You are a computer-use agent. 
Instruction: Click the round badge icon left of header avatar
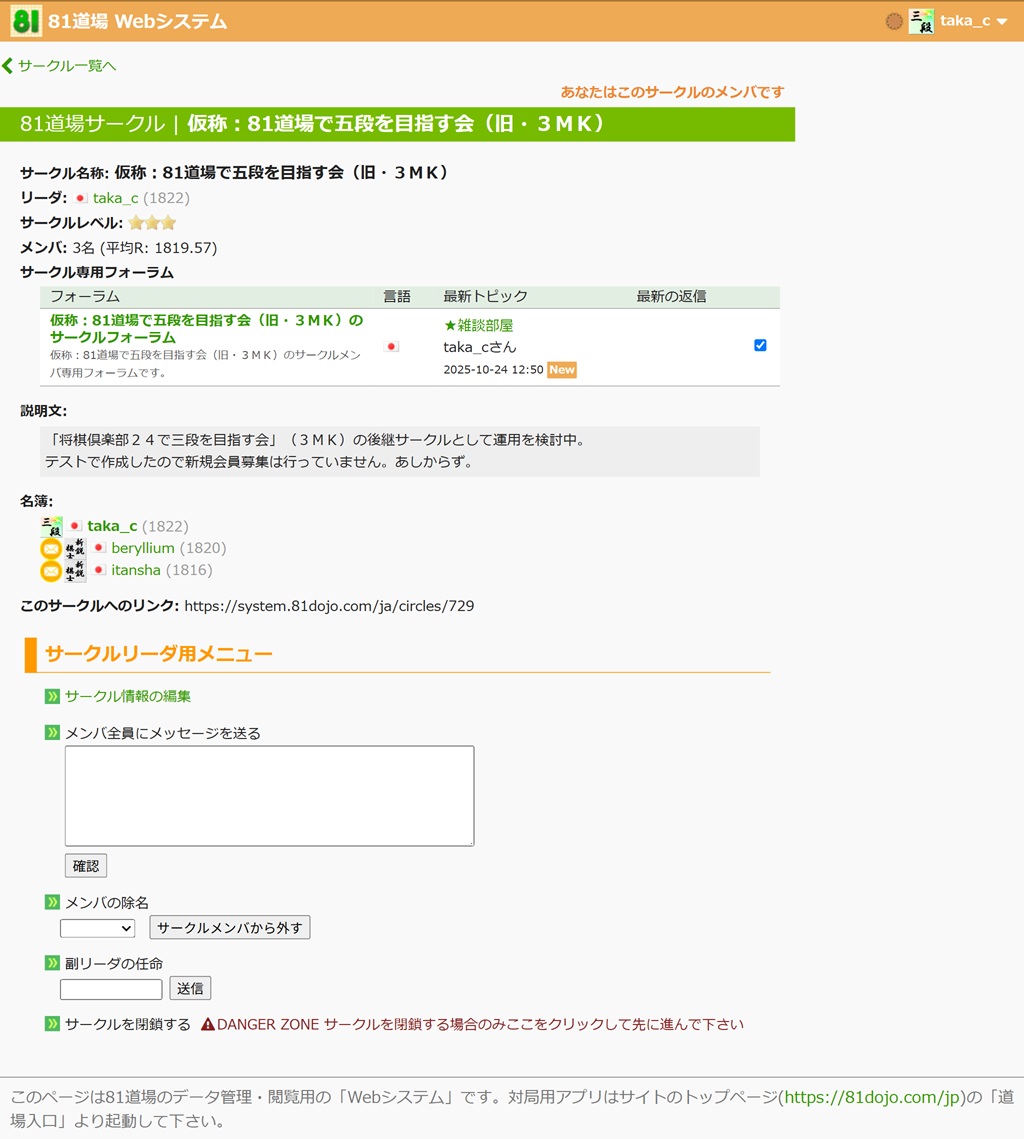894,21
